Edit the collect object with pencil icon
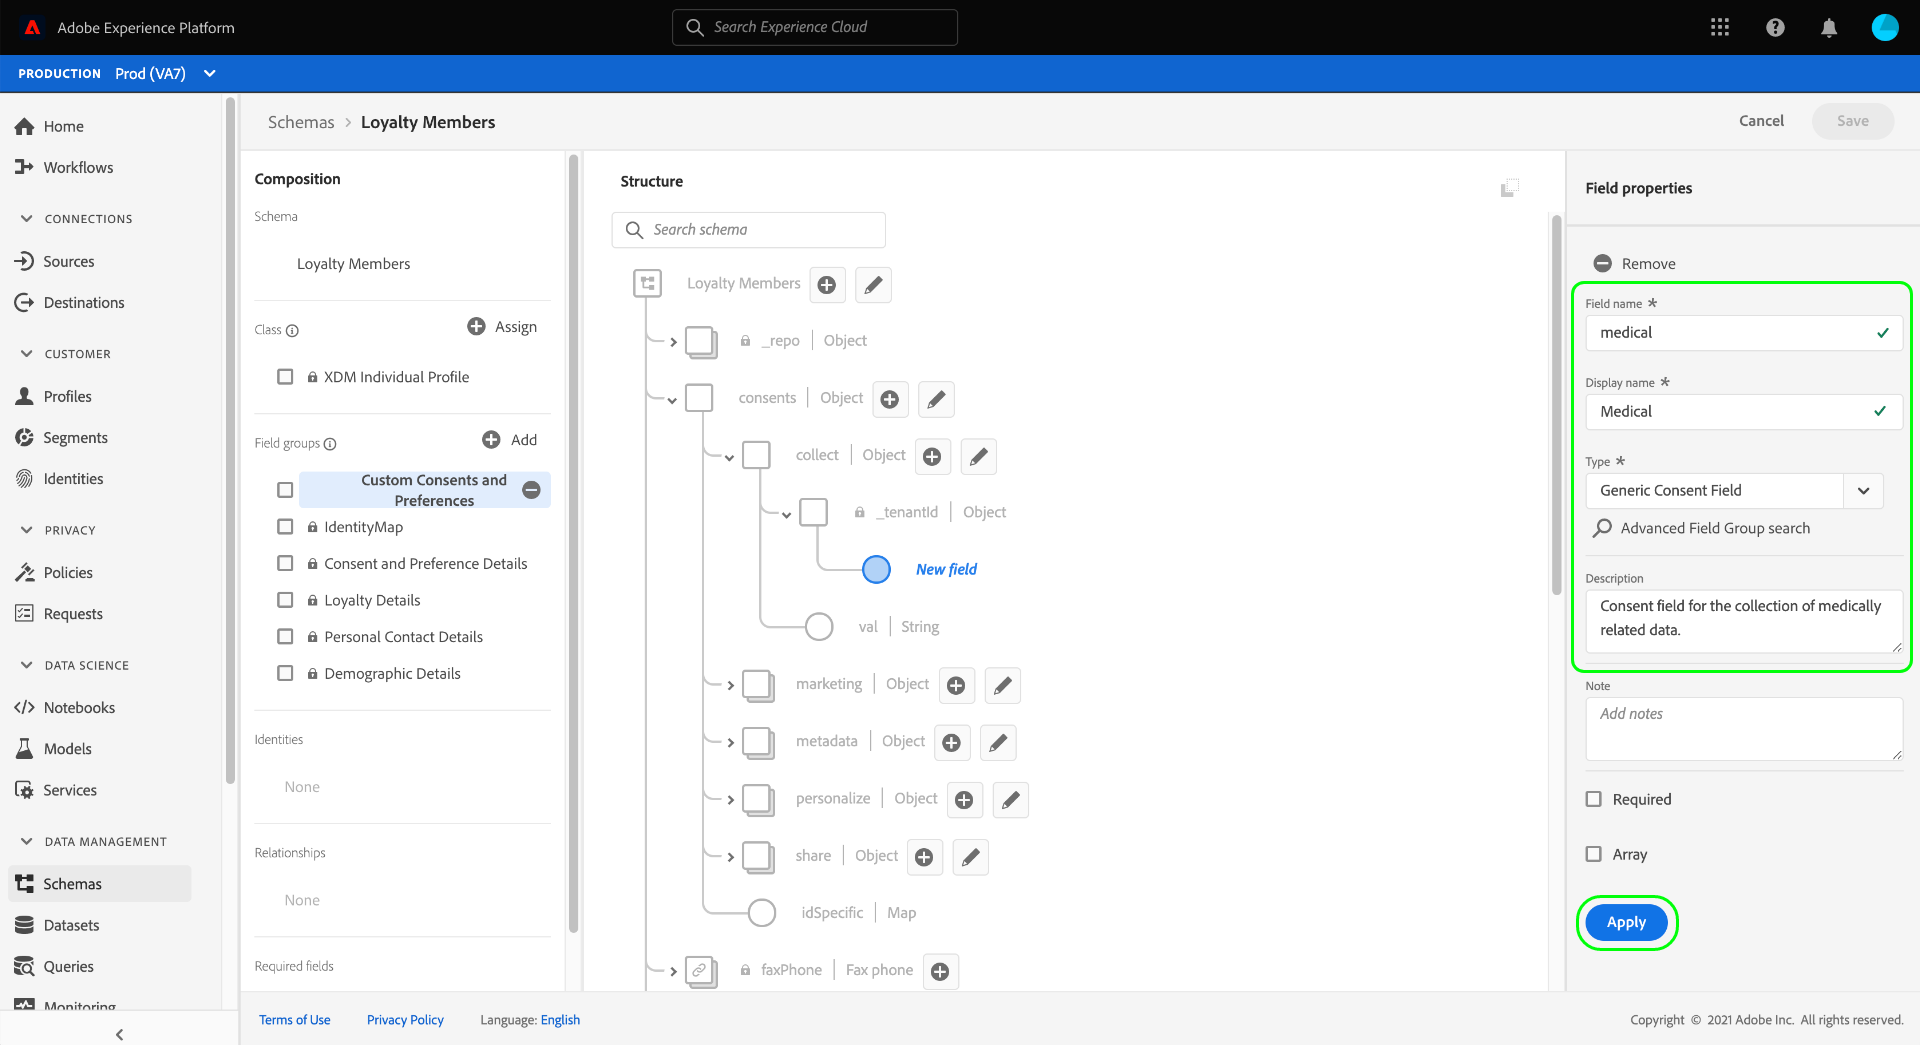This screenshot has height=1045, width=1920. [x=978, y=456]
